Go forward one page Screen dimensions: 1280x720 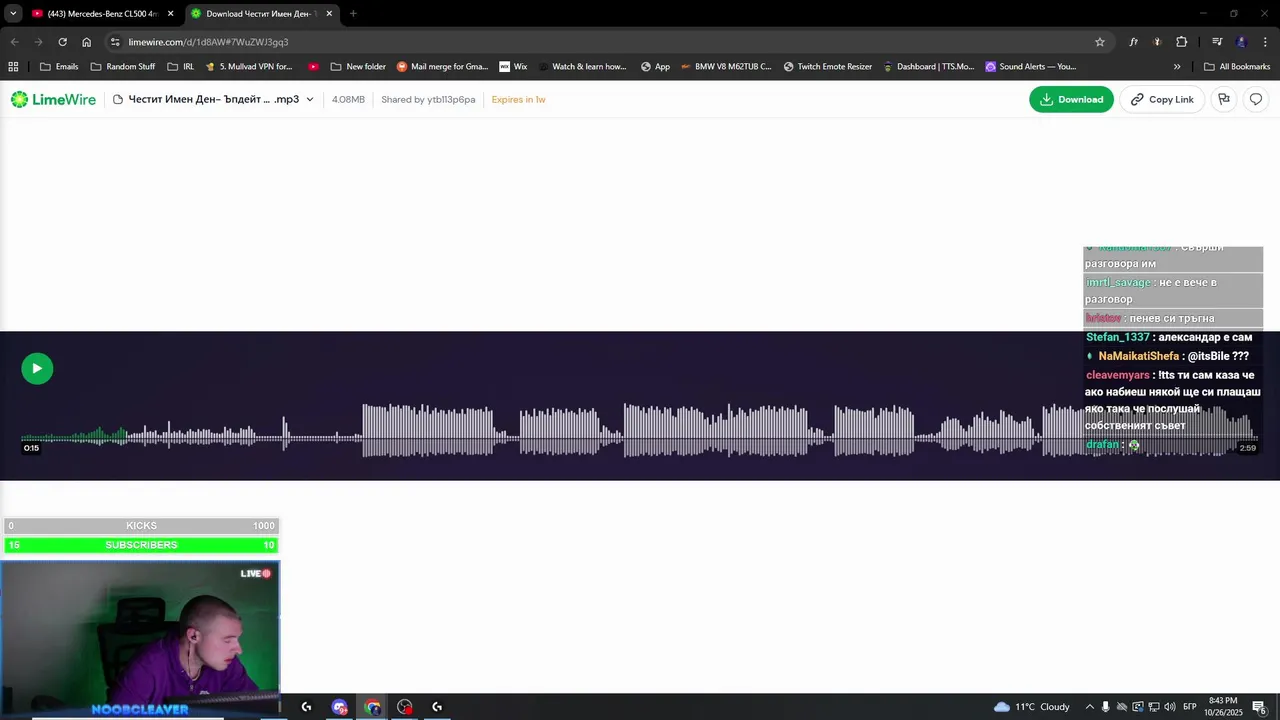38,42
